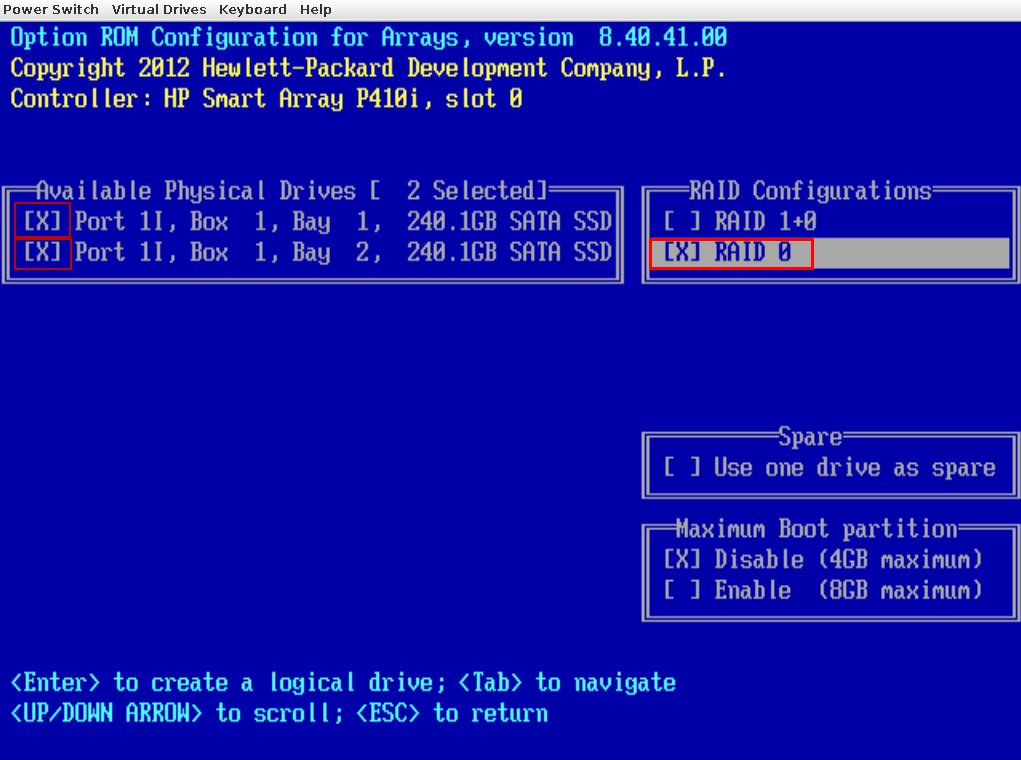Click the RAID Configurations panel title

810,191
